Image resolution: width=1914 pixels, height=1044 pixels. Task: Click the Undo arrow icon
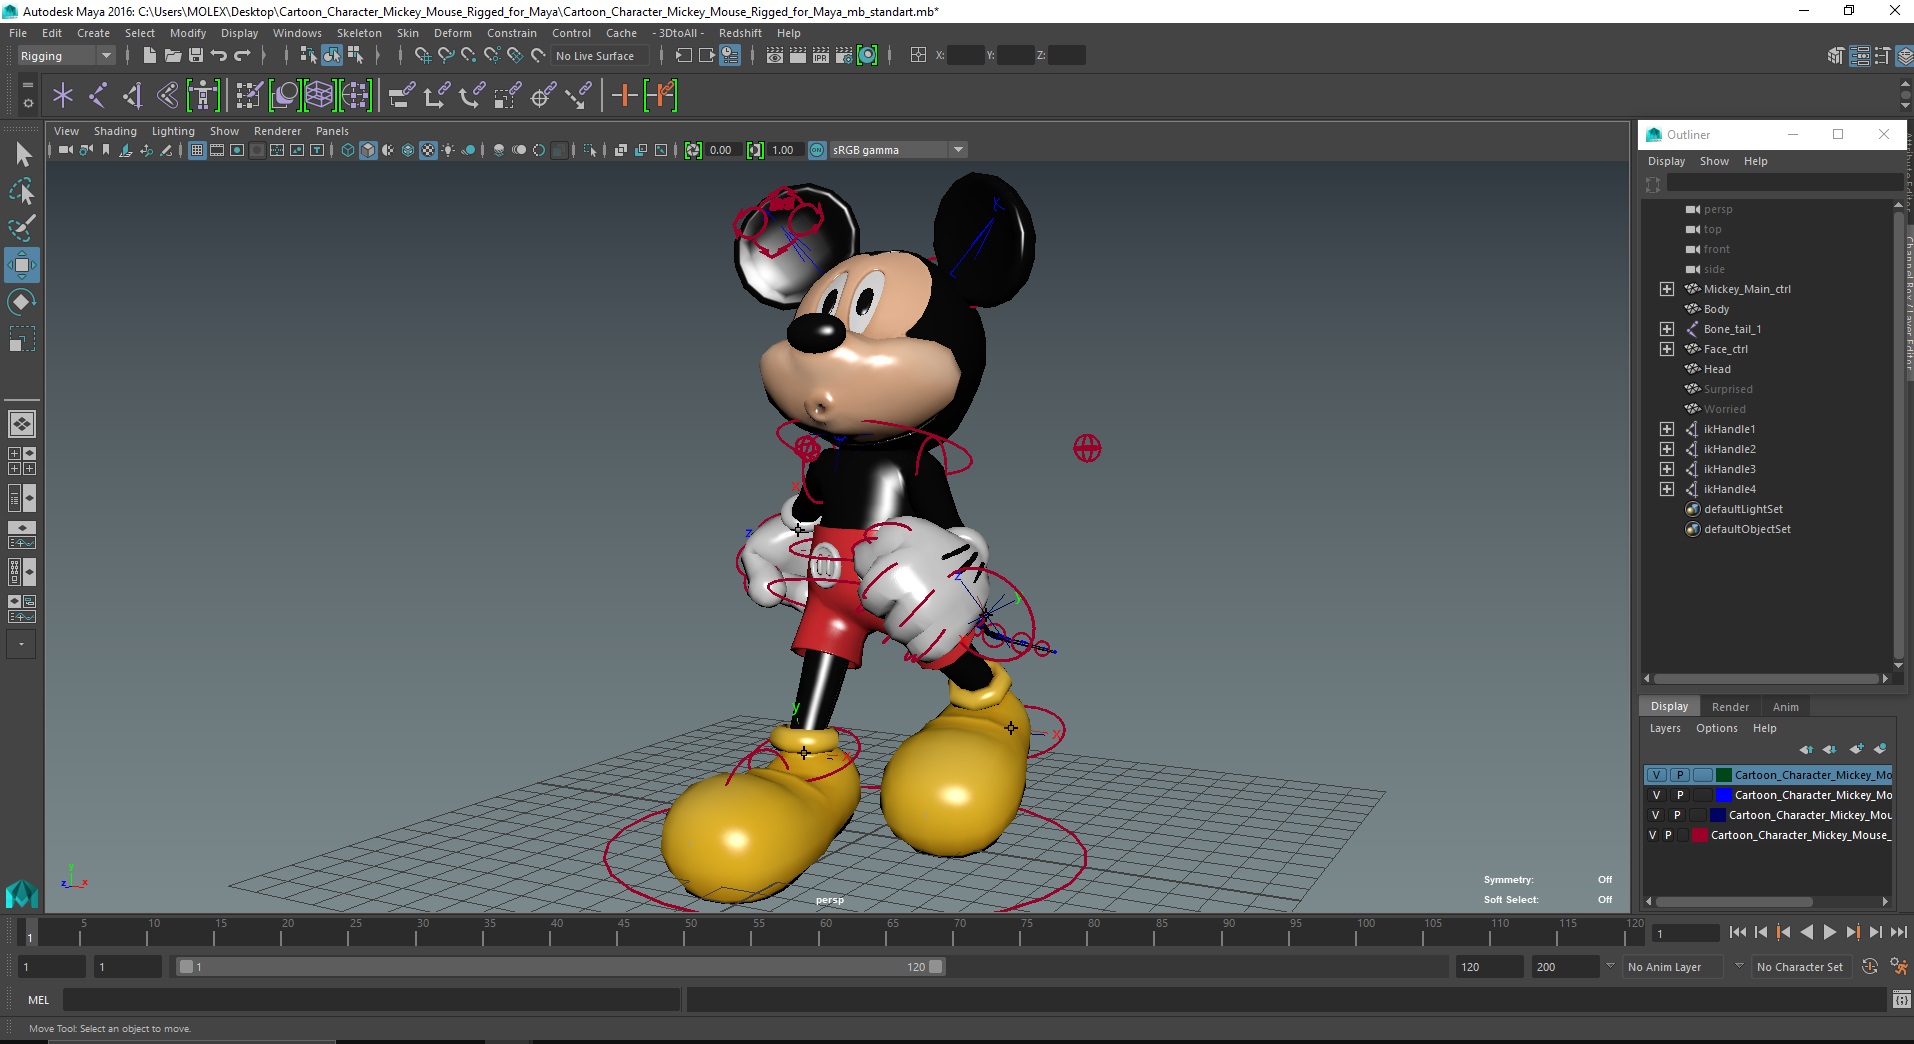click(219, 56)
